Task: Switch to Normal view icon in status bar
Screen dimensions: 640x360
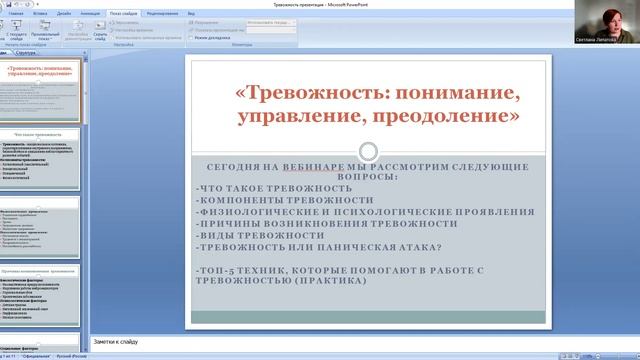Action: [564, 356]
